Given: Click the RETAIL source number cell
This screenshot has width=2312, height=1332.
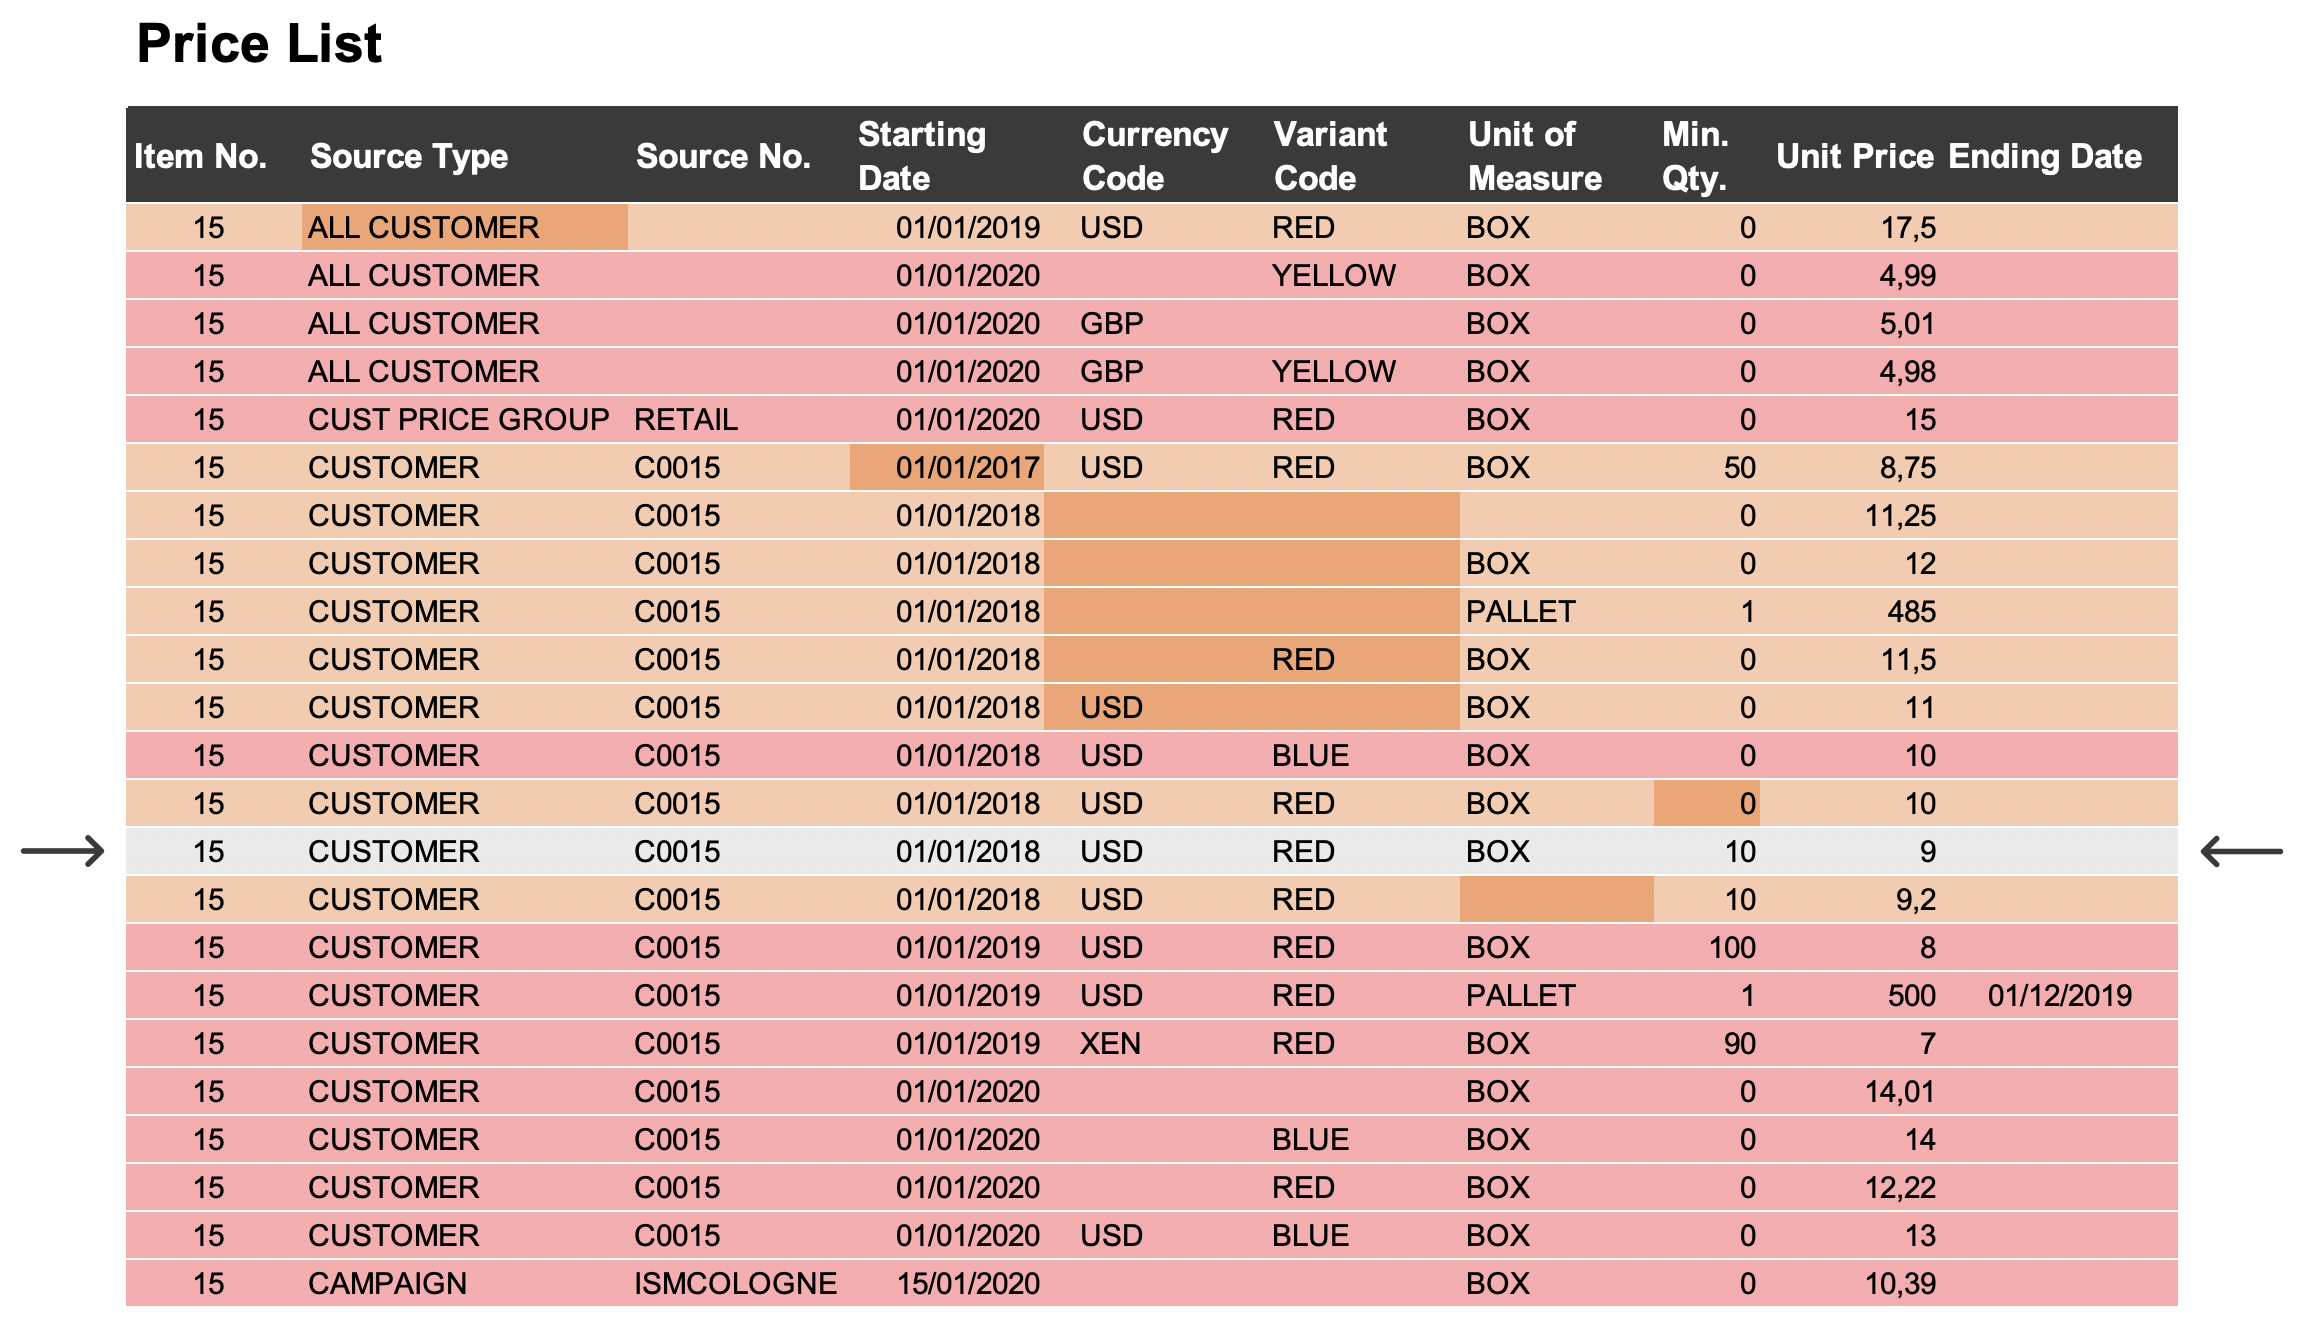Looking at the screenshot, I should [x=686, y=419].
